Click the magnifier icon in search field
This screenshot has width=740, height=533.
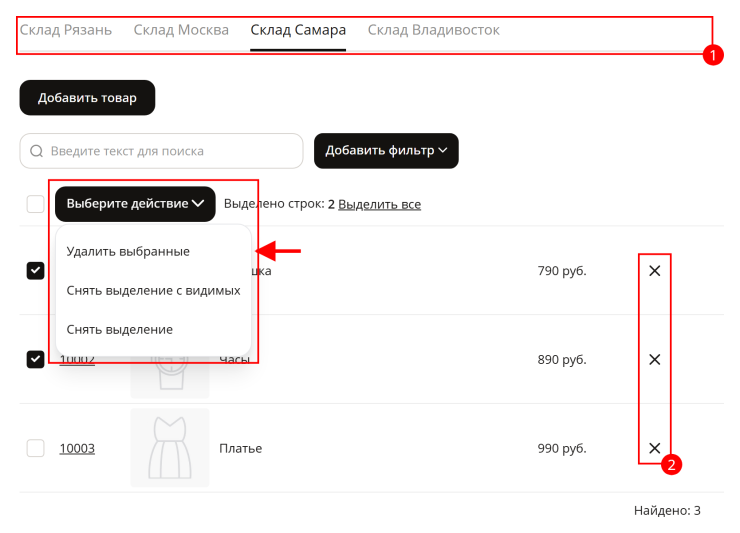(36, 151)
